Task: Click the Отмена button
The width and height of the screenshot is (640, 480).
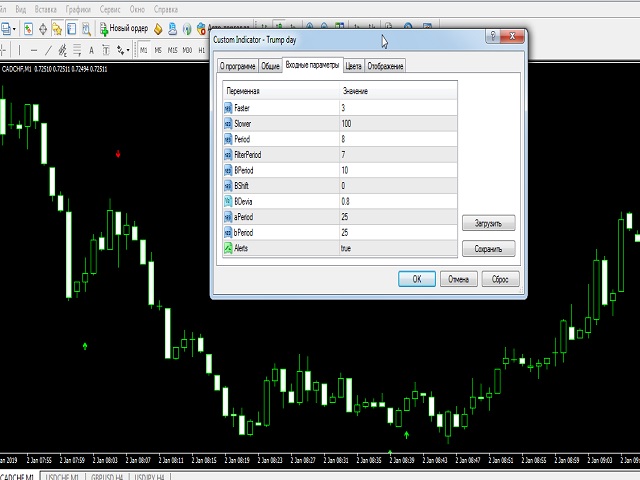Action: (458, 279)
